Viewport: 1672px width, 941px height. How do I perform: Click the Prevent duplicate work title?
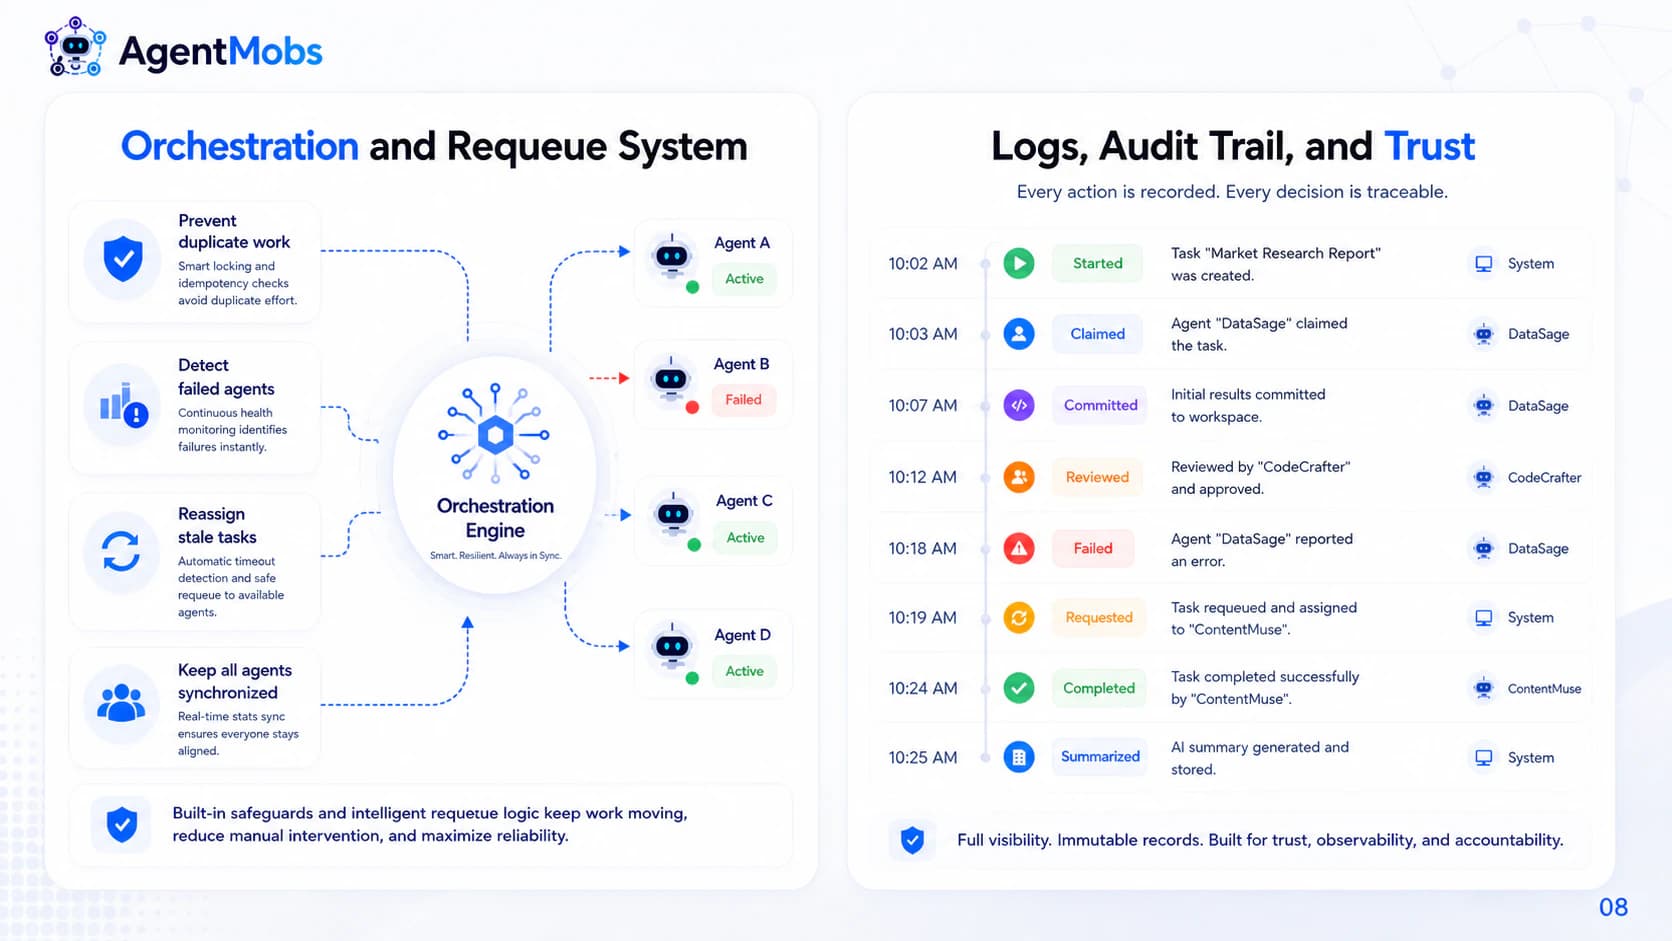234,231
